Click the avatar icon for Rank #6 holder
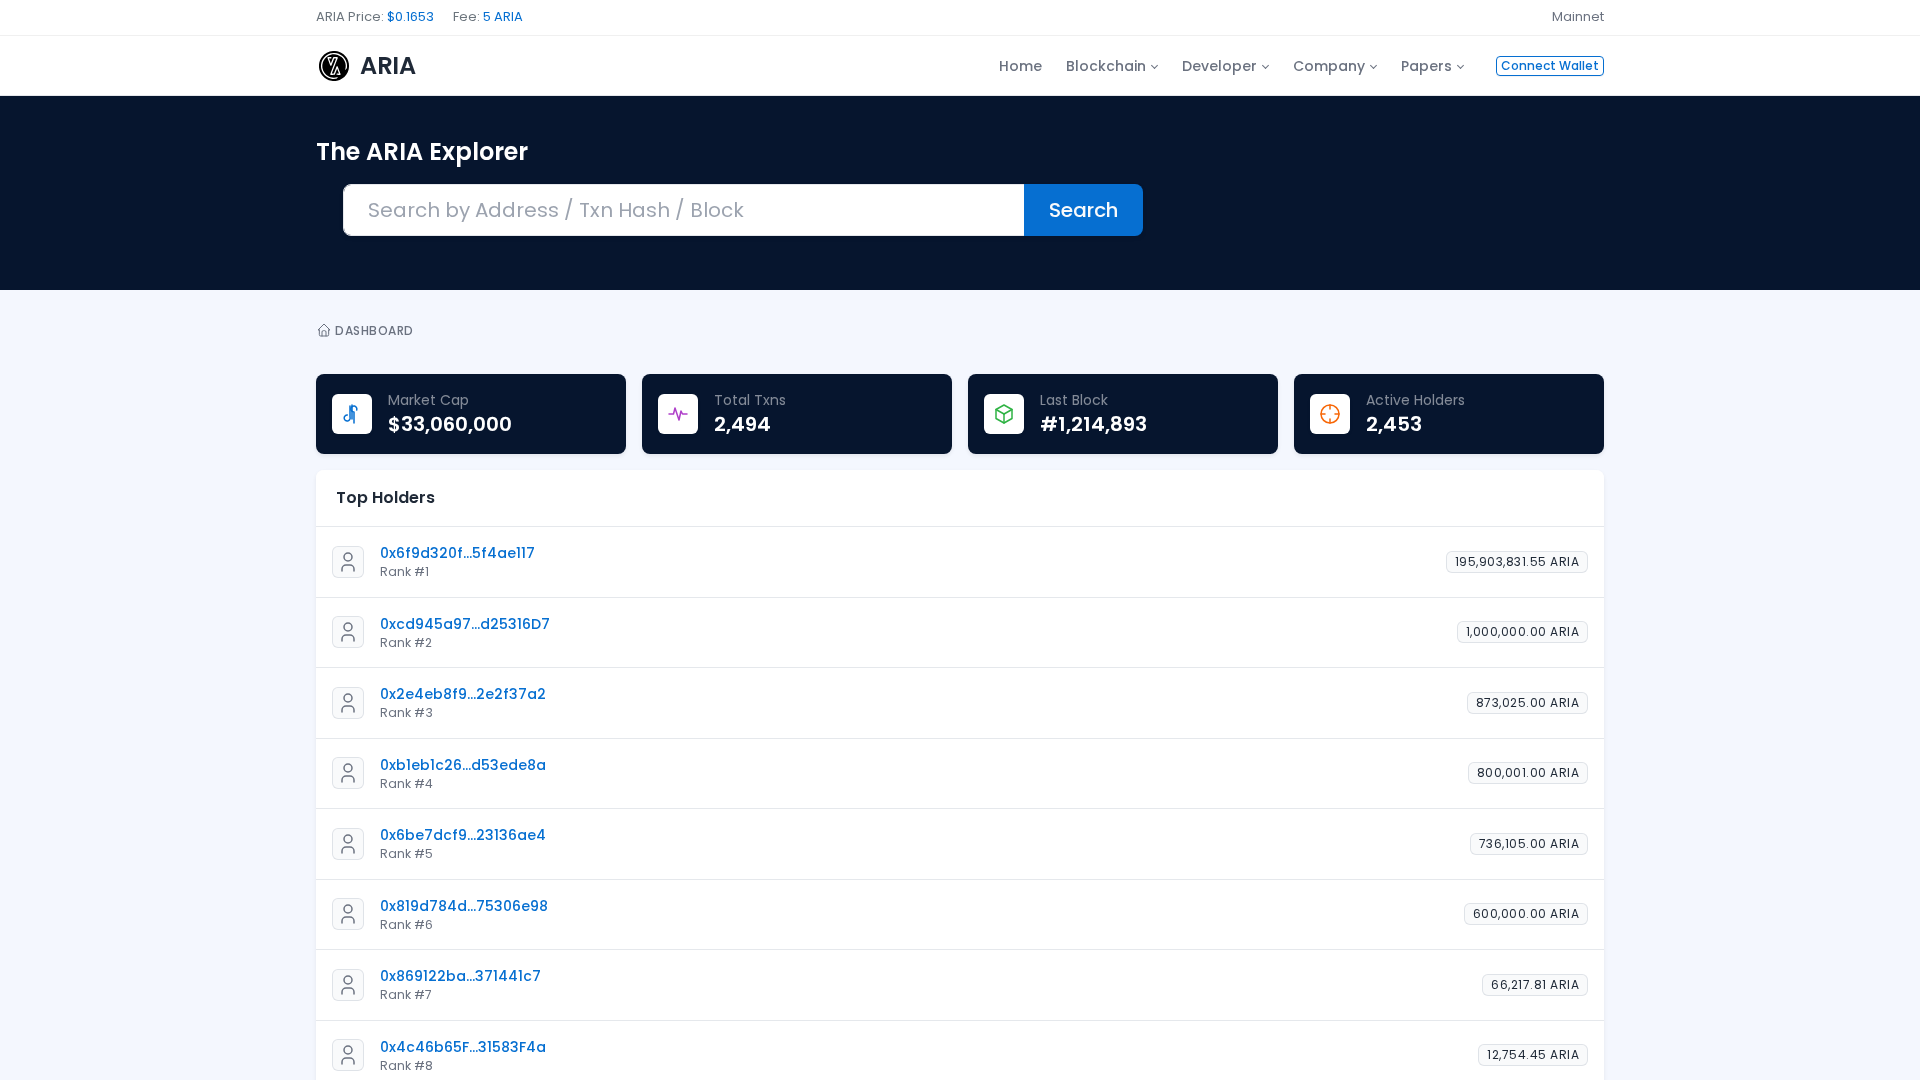Screen dimensions: 1920x1080 pos(347,913)
